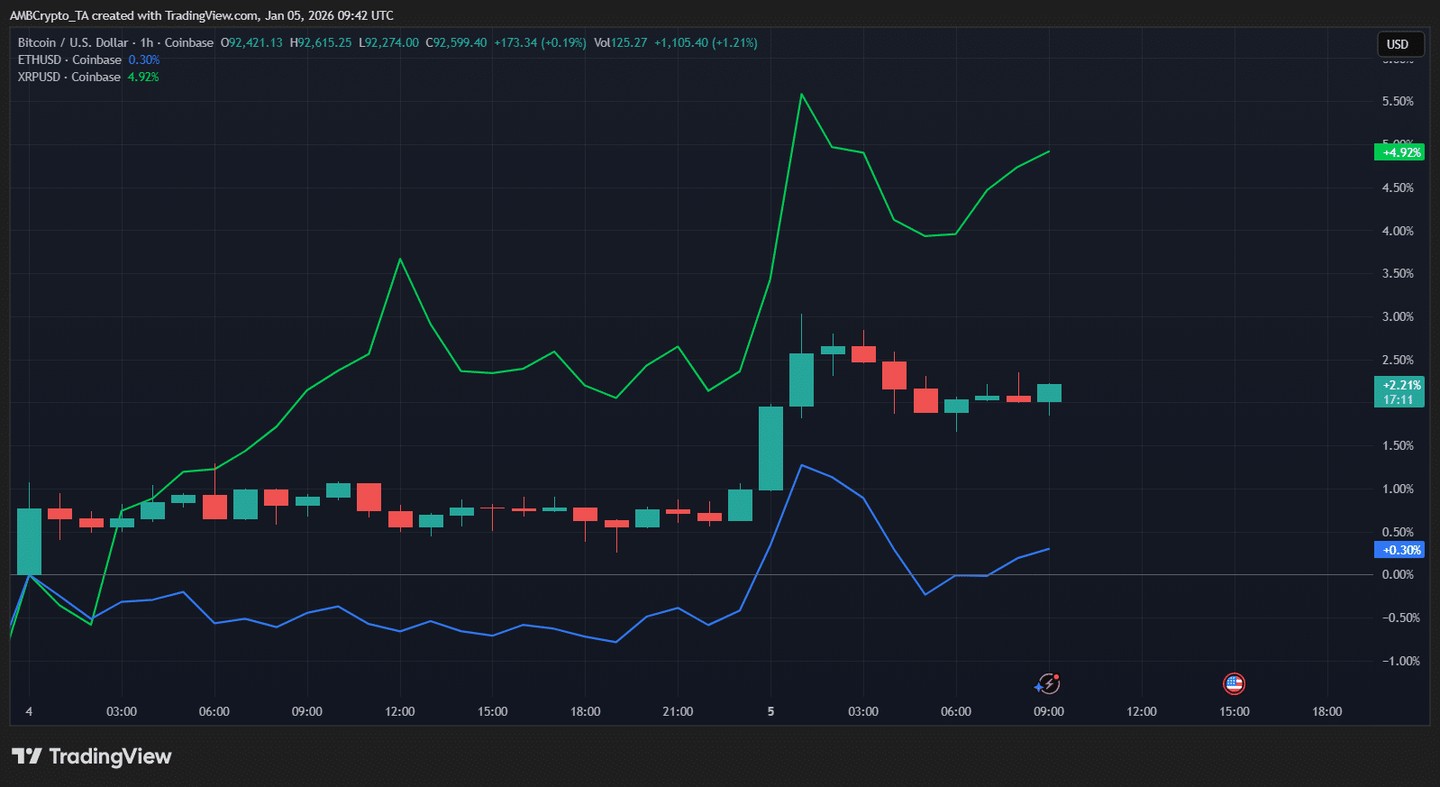Image resolution: width=1440 pixels, height=787 pixels.
Task: Click the crypto news event icon at 09:00
Action: pyautogui.click(x=1047, y=683)
